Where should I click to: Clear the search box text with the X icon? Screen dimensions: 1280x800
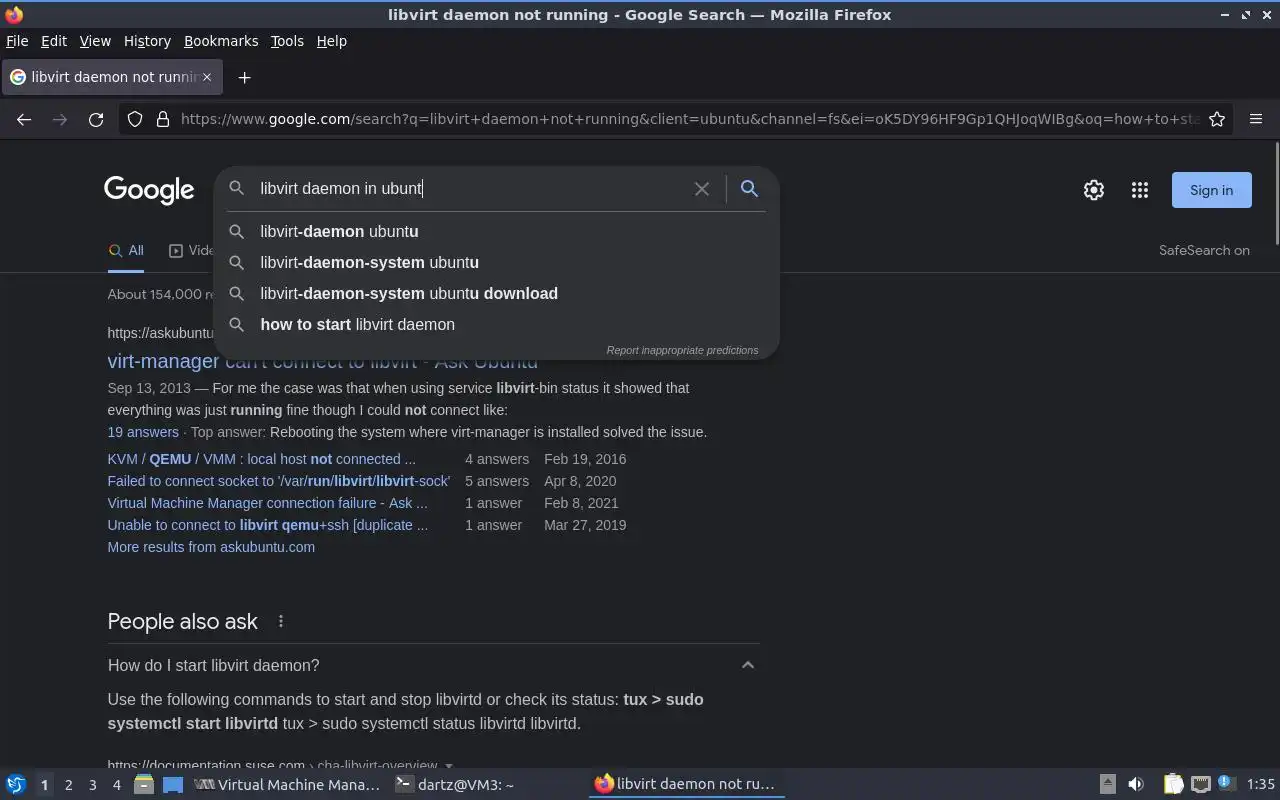click(x=702, y=188)
